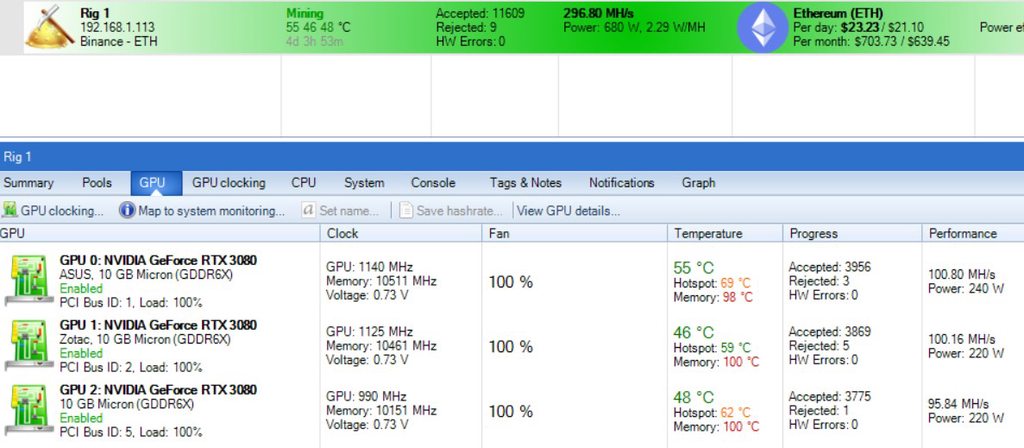
Task: Click GPU 0 clock GPU: 1140 MHz
Action: tap(370, 267)
